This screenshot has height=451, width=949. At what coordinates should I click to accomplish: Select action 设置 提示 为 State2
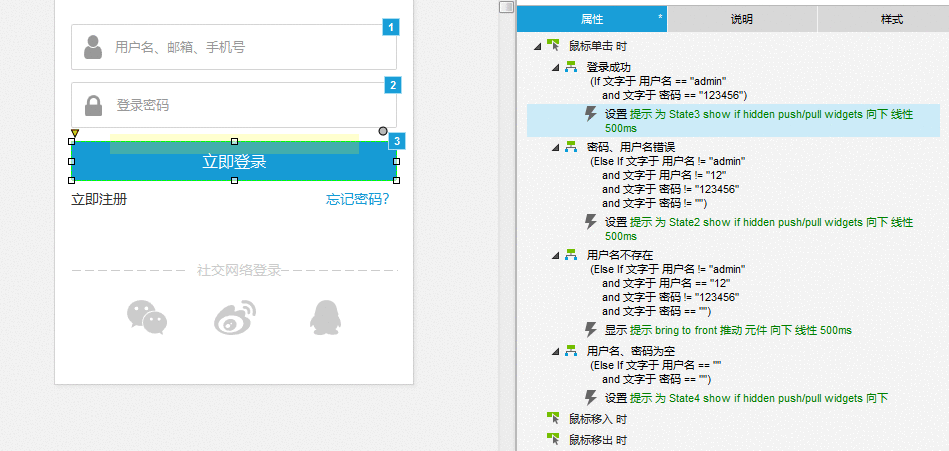click(759, 229)
